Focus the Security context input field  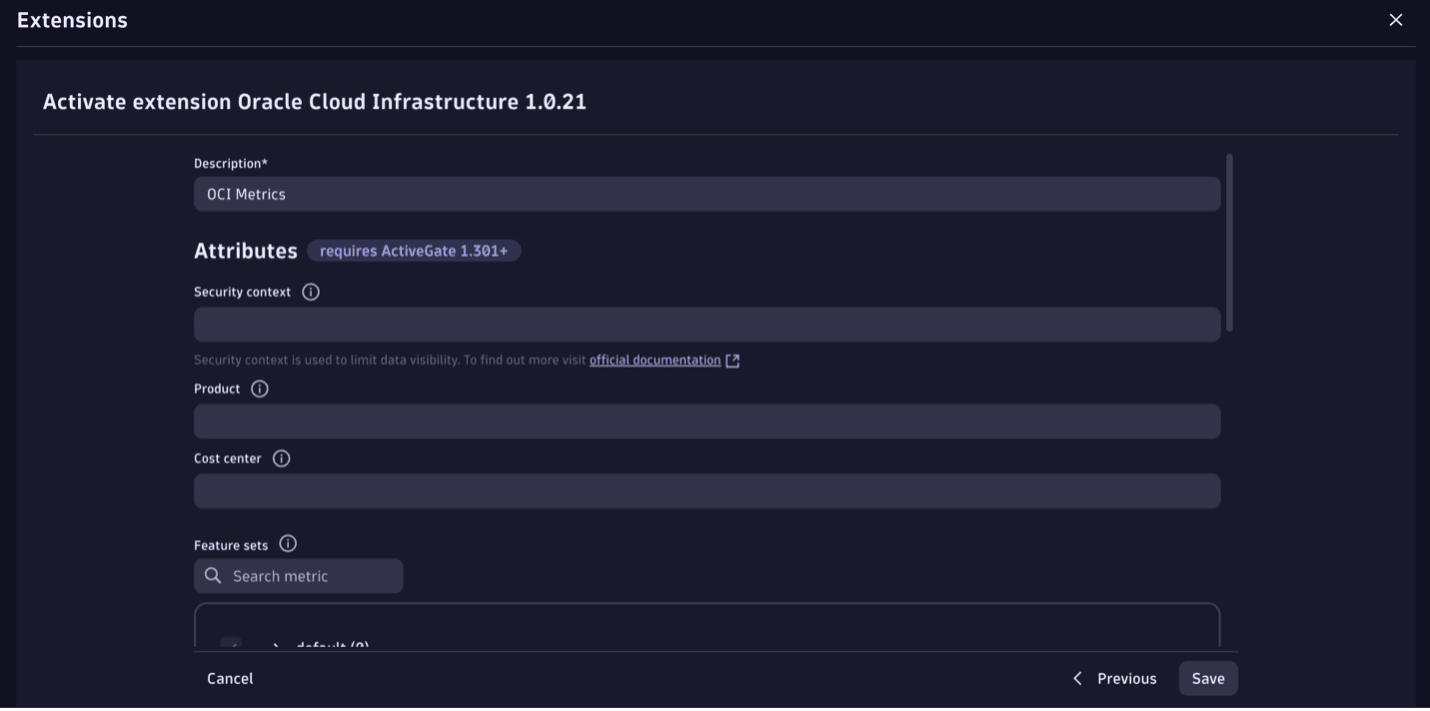tap(707, 325)
